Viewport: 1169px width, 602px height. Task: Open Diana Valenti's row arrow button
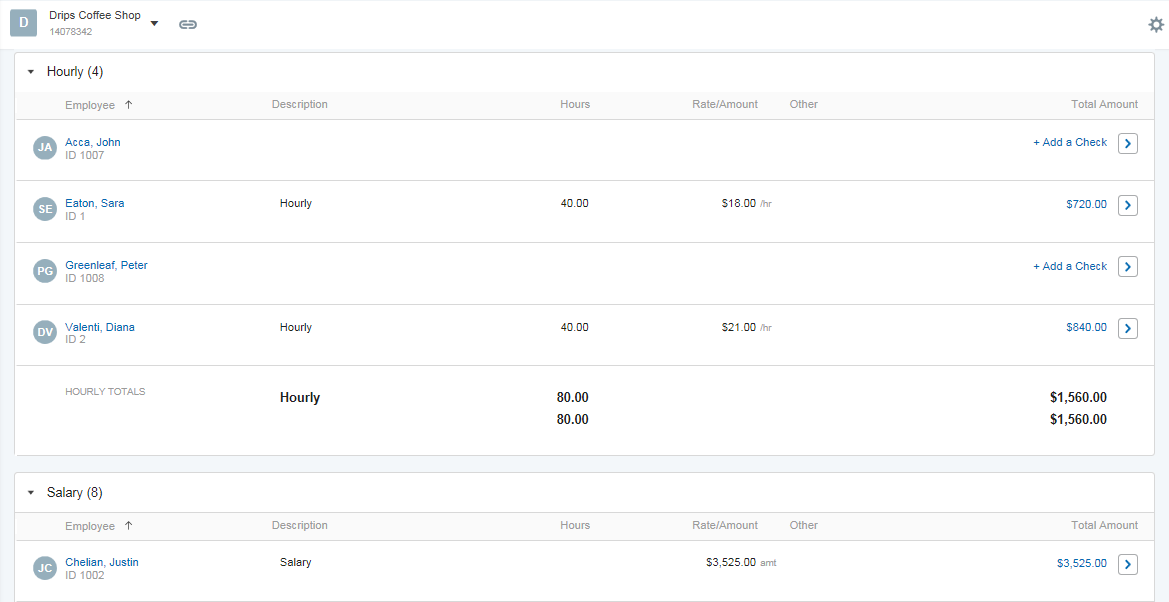coord(1127,328)
